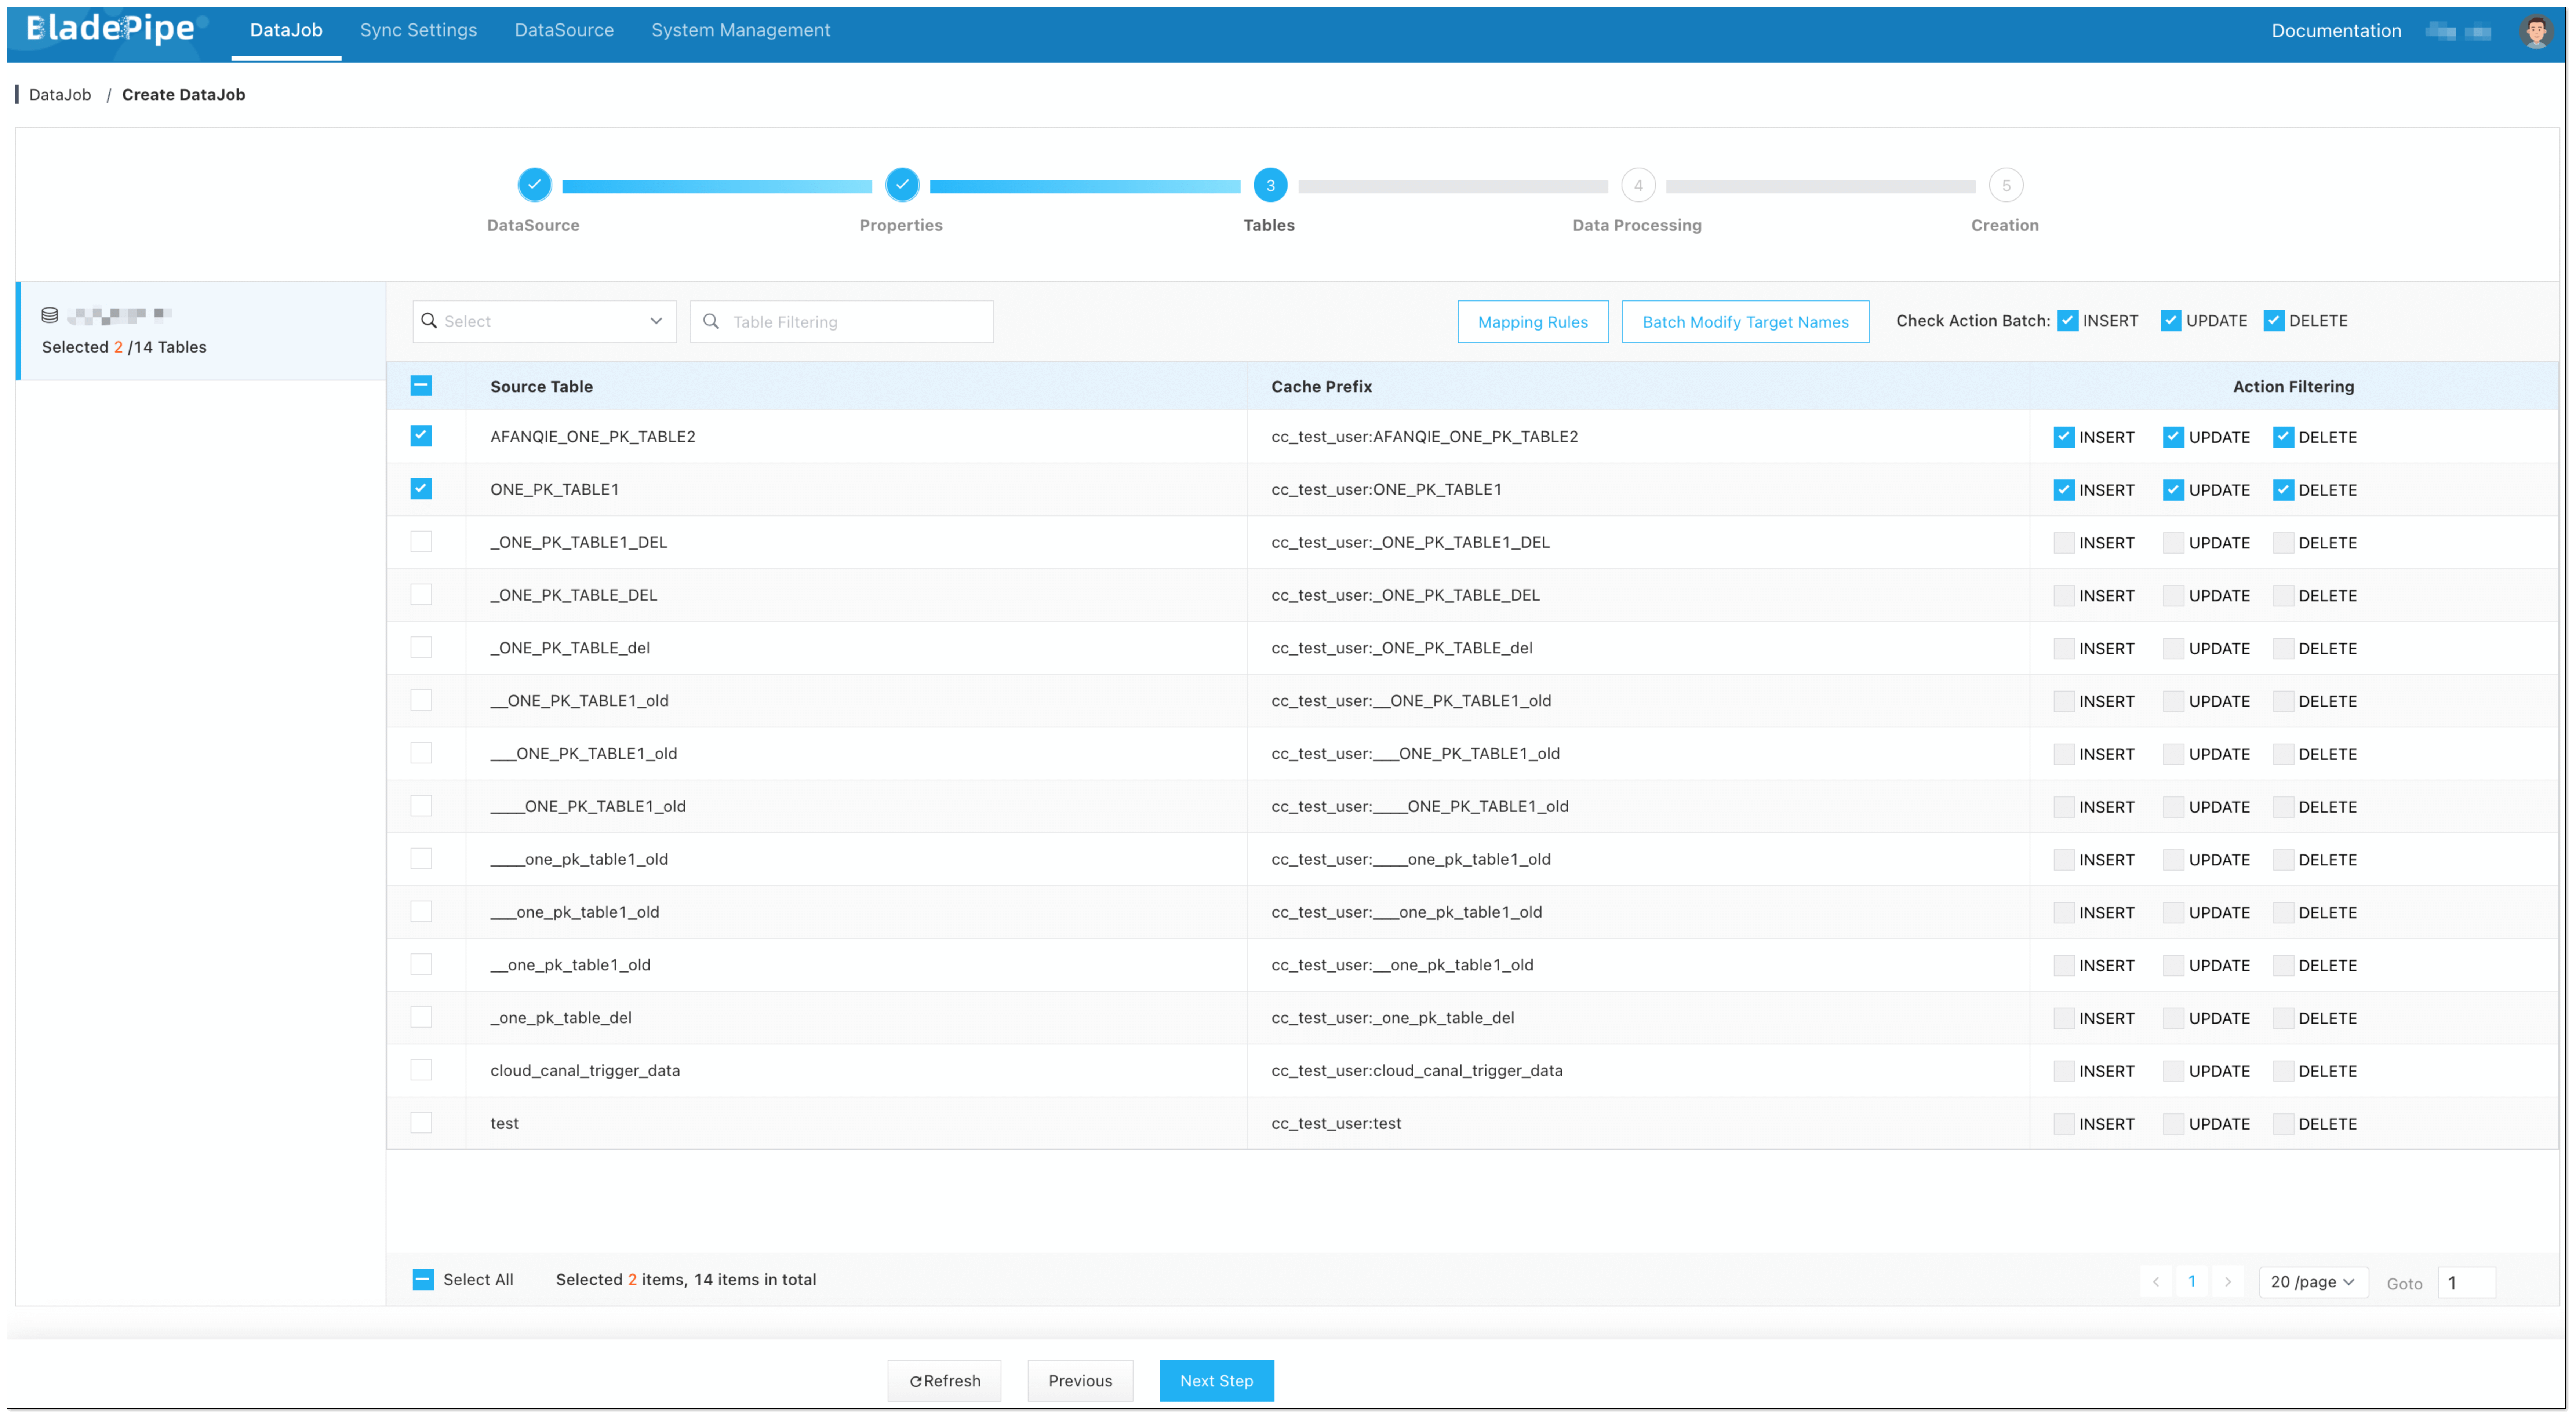Click the database icon in the left panel
The image size is (2576, 1419).
click(49, 315)
